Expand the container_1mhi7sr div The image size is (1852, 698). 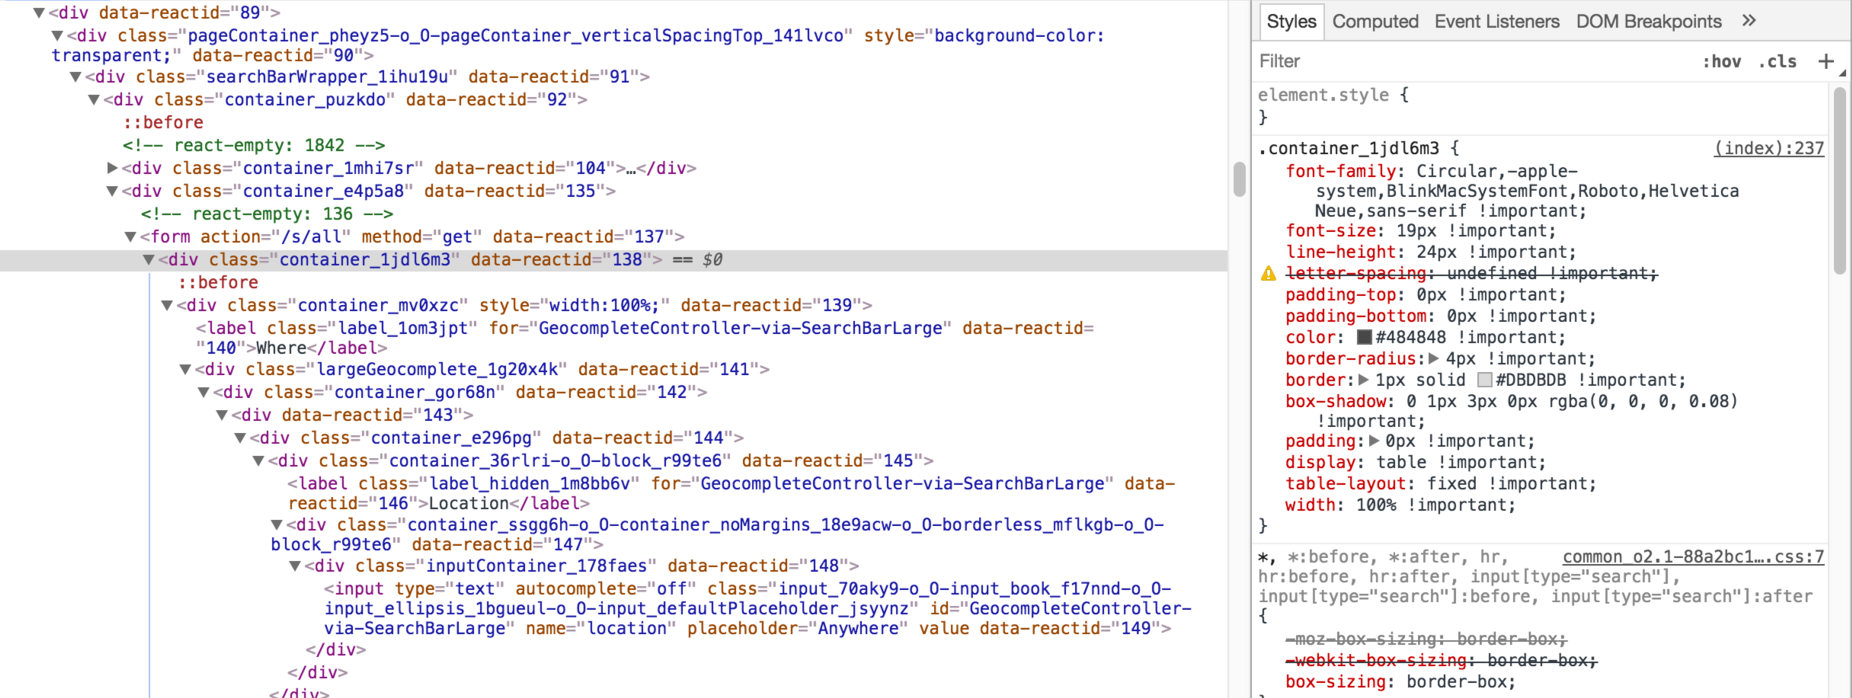[112, 168]
